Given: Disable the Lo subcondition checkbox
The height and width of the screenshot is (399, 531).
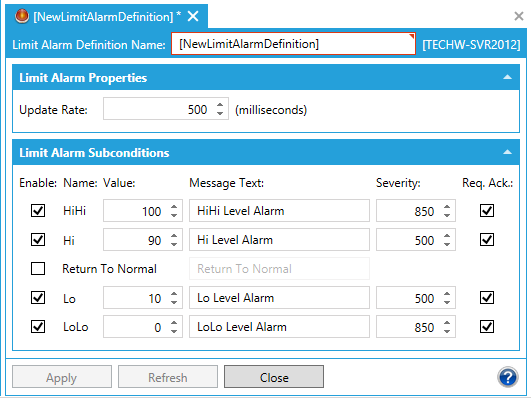Looking at the screenshot, I should (38, 298).
